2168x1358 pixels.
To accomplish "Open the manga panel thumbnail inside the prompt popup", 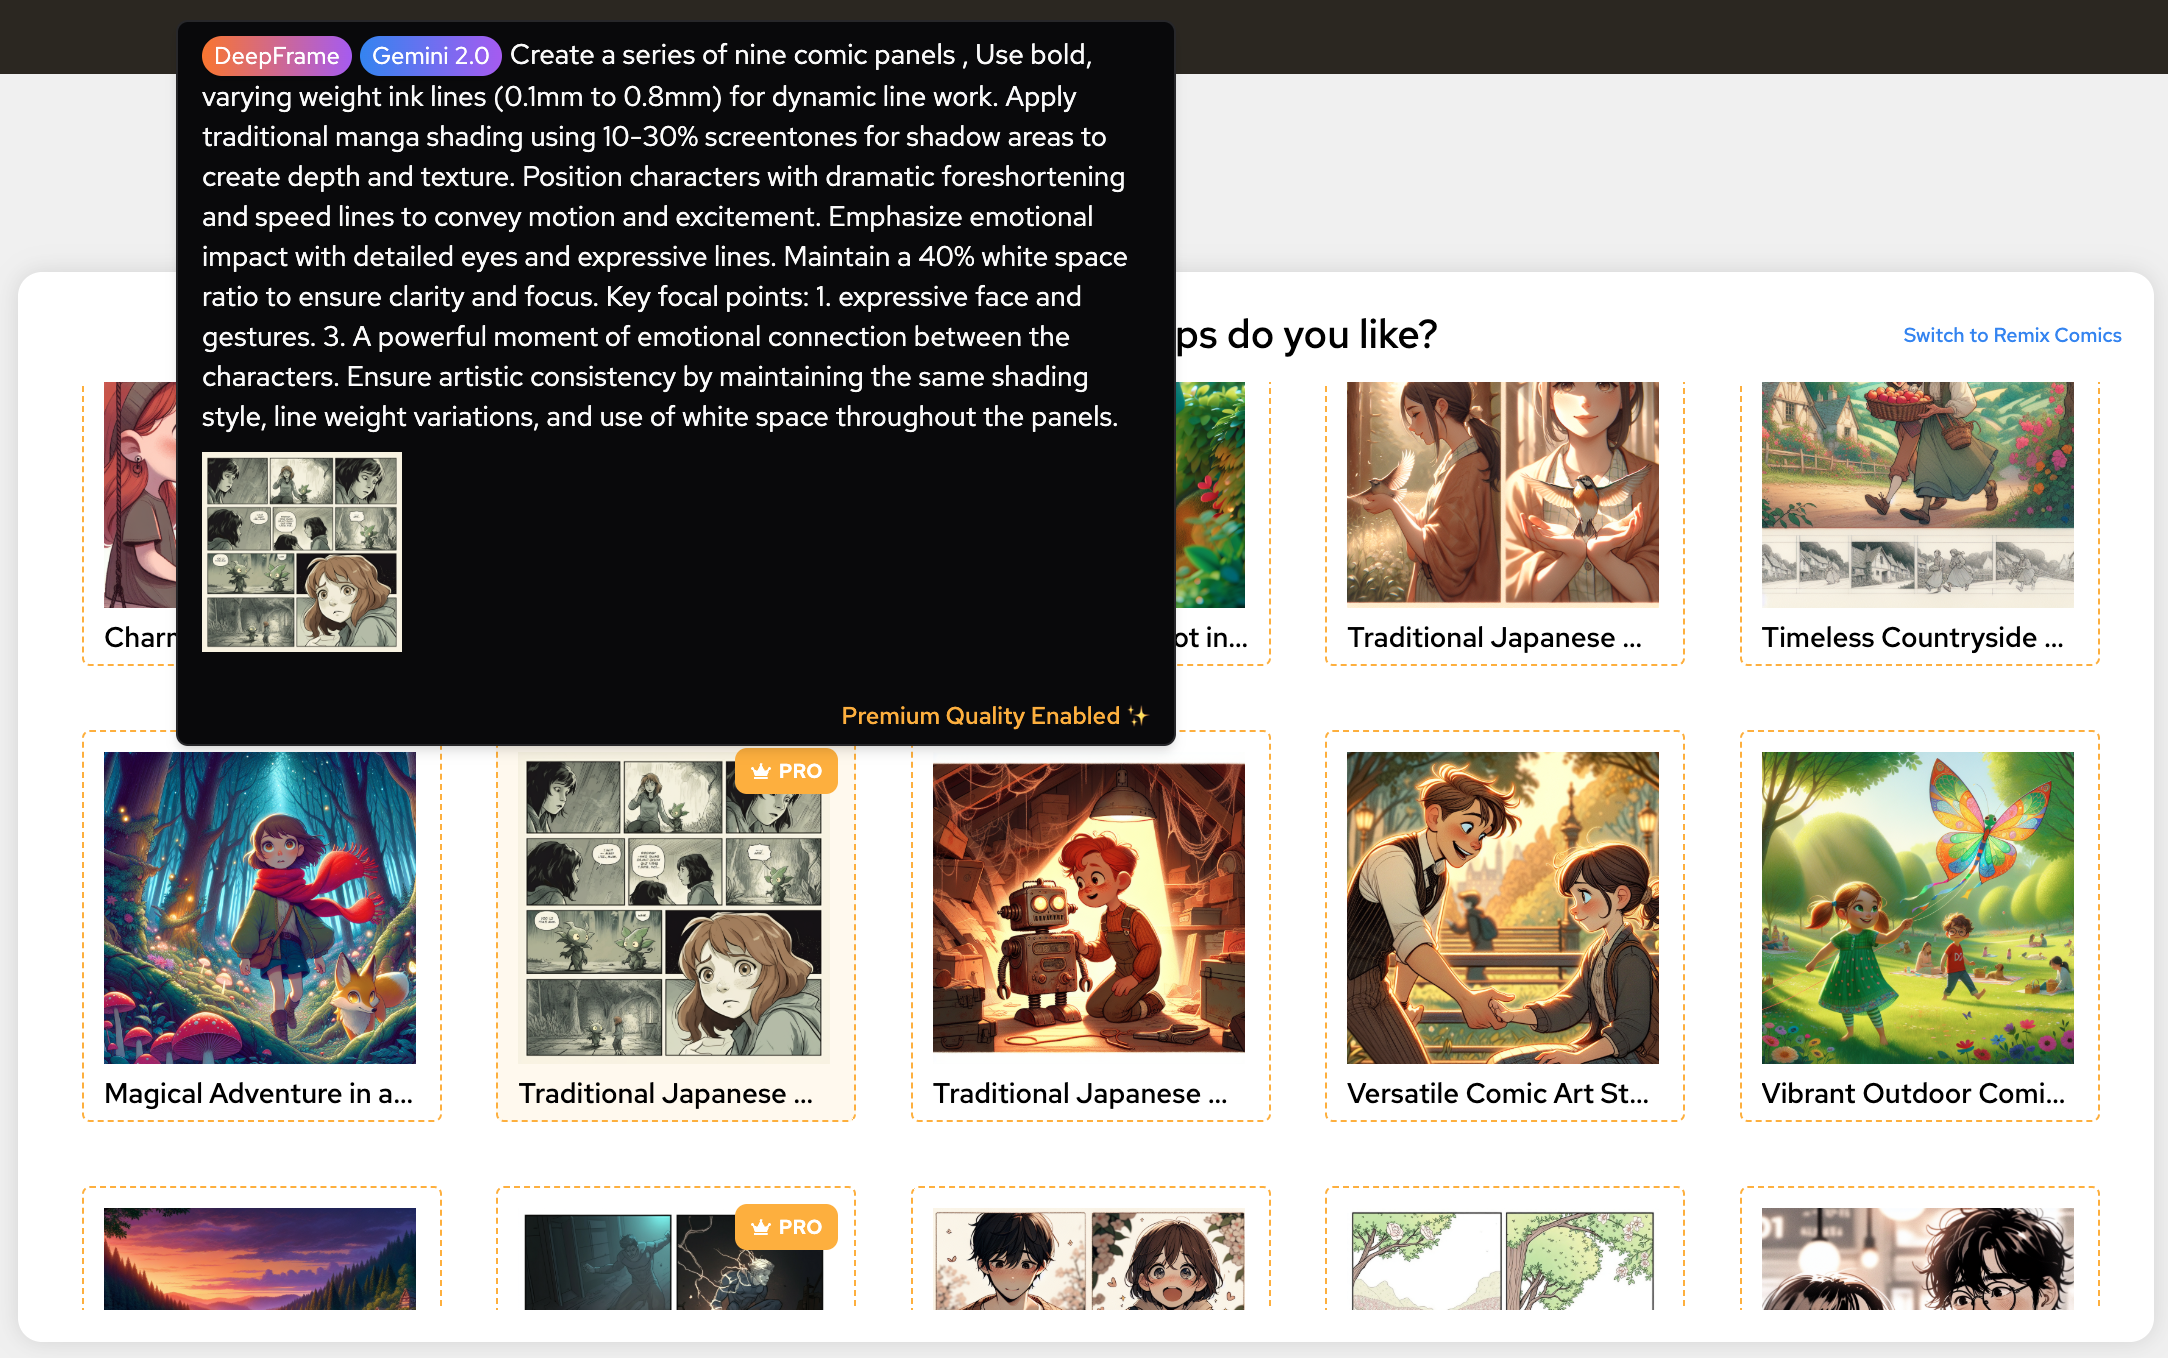I will click(302, 552).
